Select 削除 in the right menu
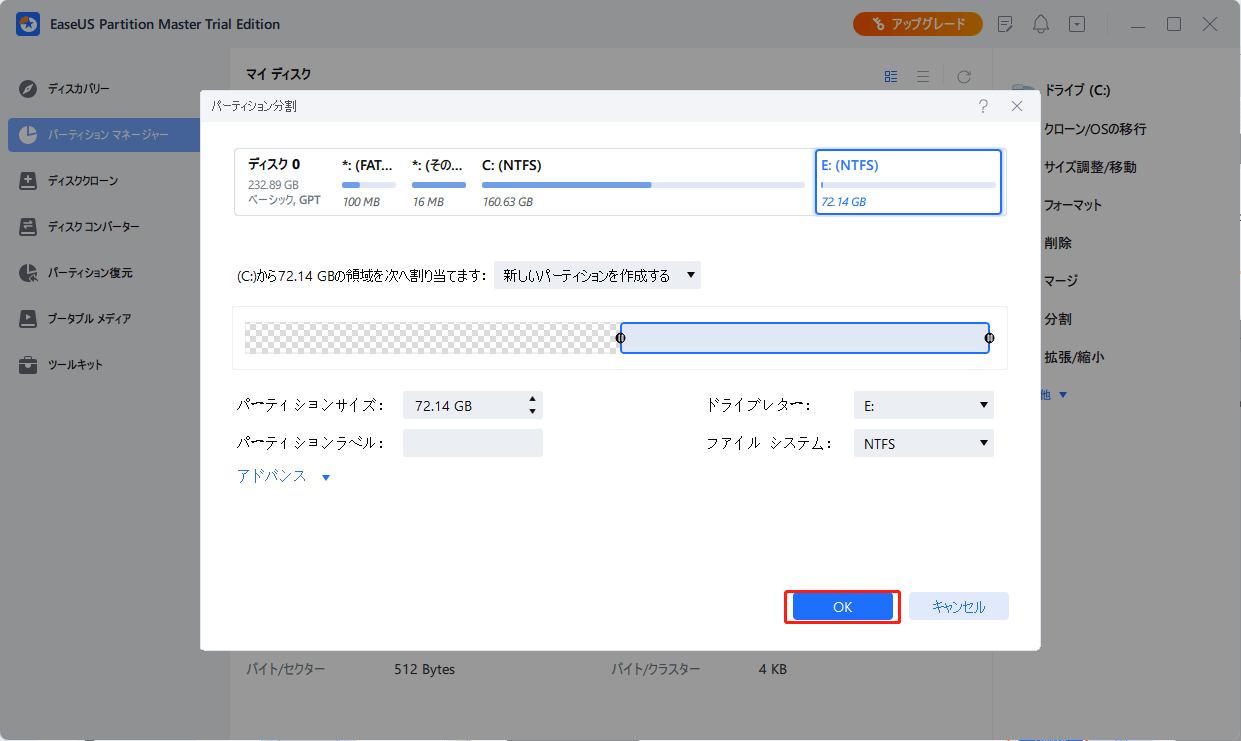The image size is (1241, 741). (x=1058, y=242)
